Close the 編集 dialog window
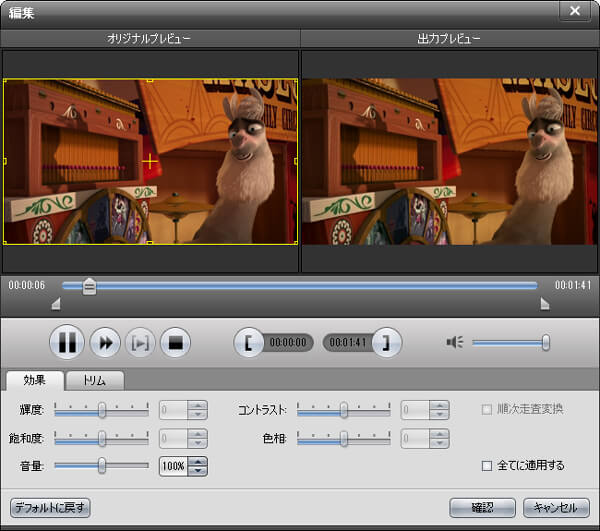 [575, 11]
